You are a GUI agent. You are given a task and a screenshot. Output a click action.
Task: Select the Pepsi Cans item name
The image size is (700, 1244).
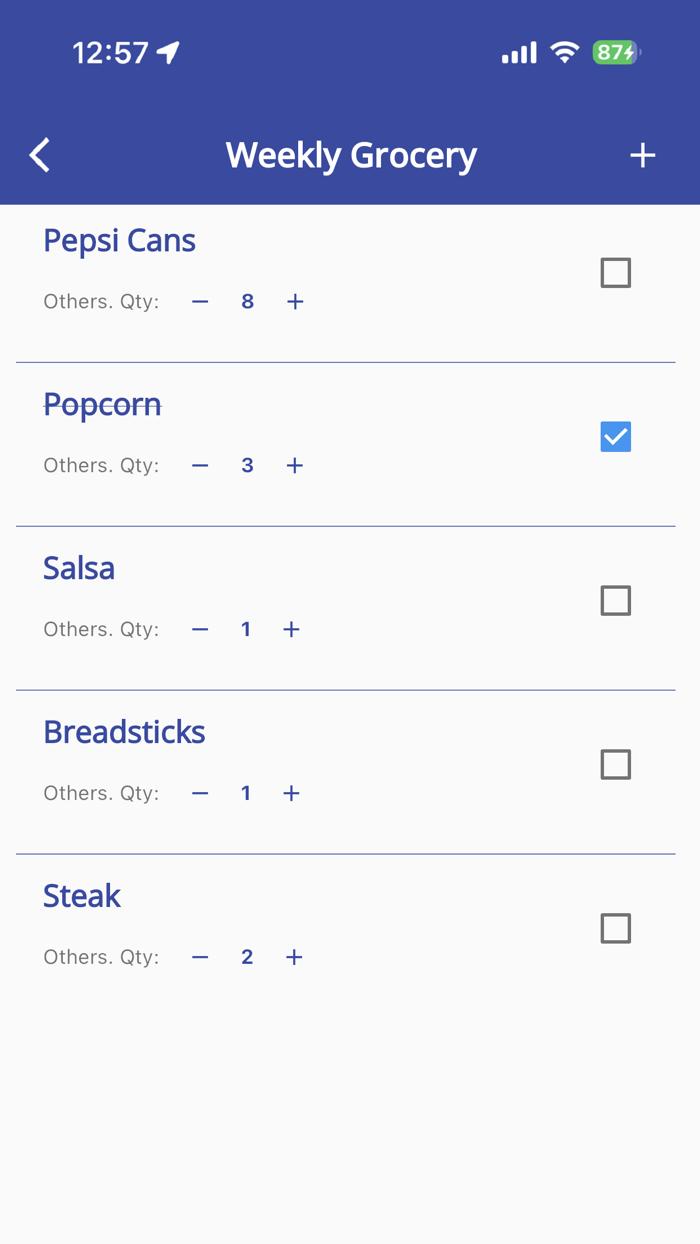[x=119, y=240]
